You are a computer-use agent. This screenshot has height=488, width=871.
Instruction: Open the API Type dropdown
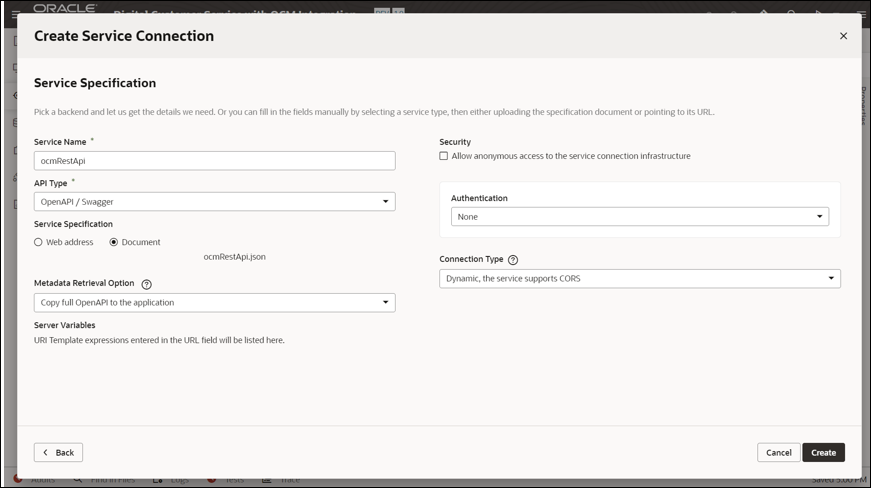click(214, 202)
